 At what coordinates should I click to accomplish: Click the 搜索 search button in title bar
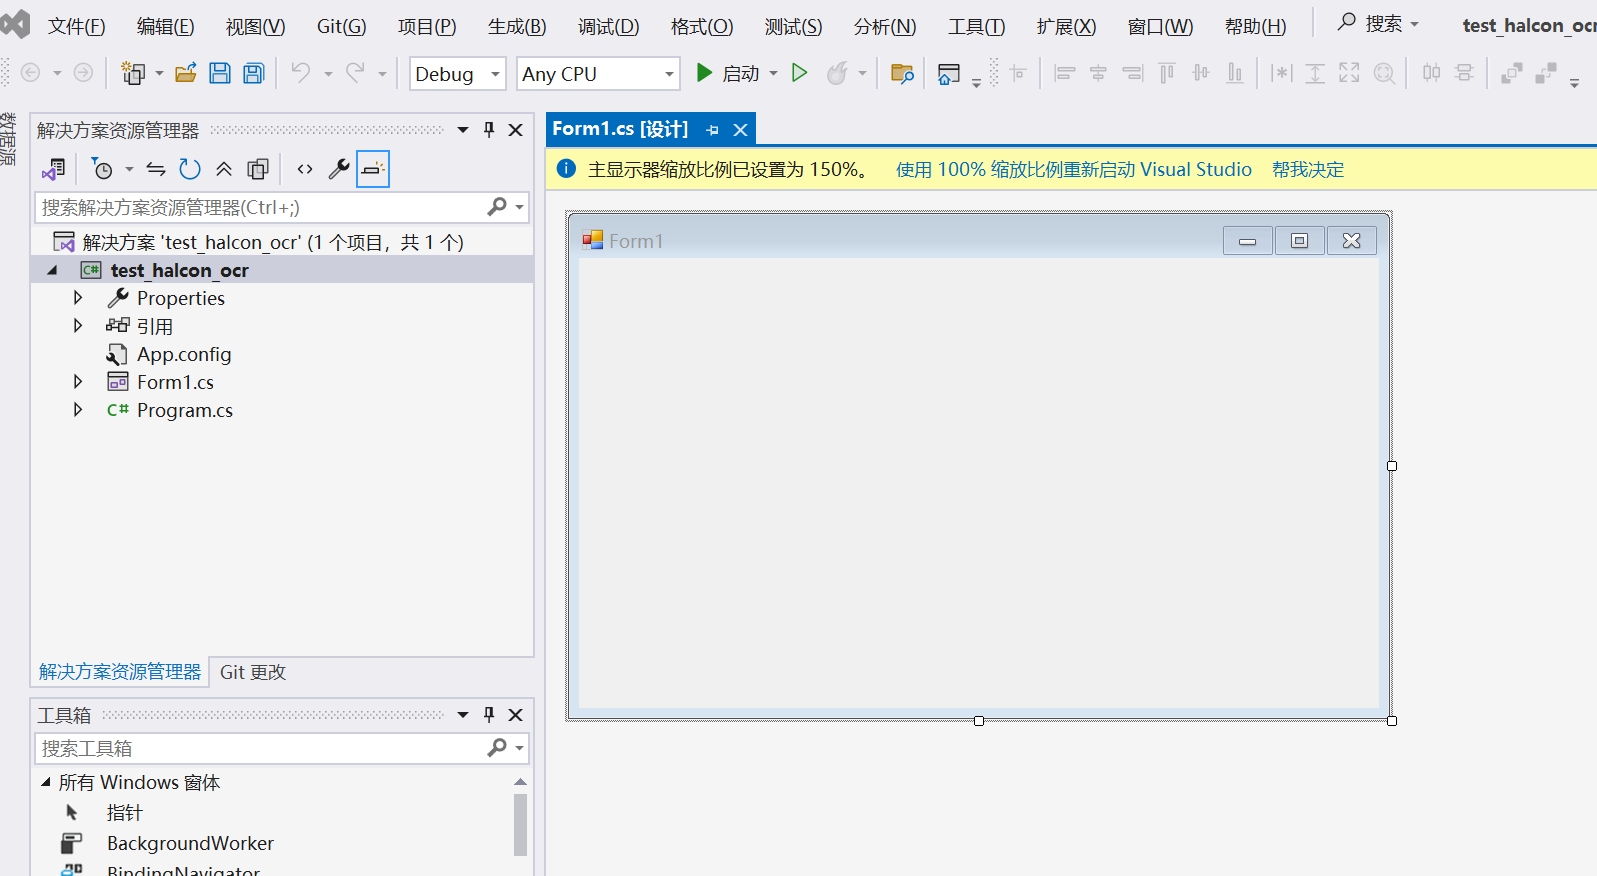pyautogui.click(x=1378, y=23)
